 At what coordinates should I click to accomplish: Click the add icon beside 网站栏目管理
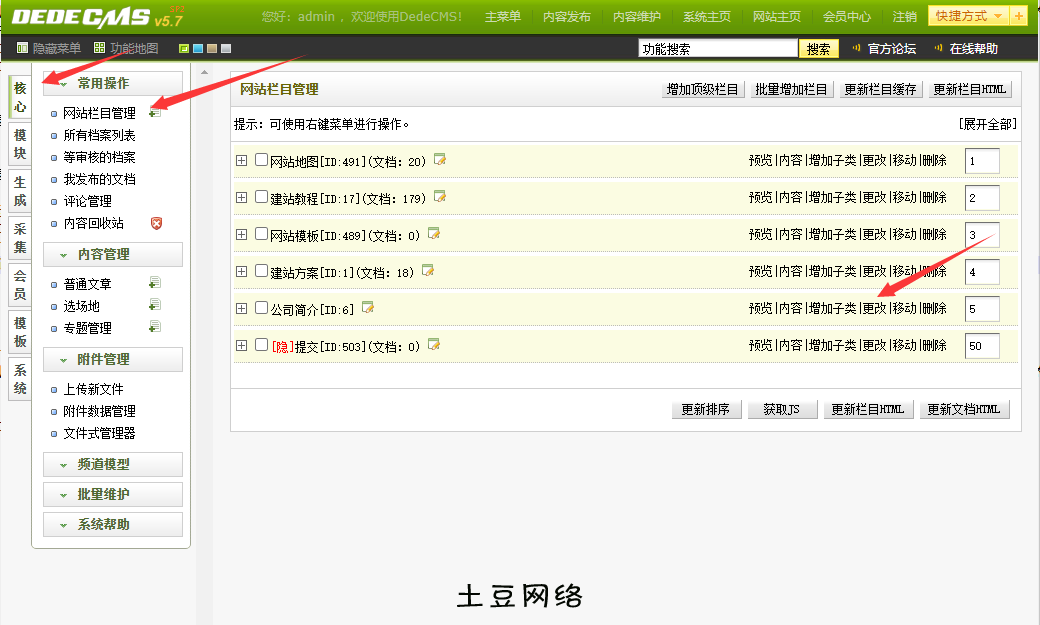(155, 113)
